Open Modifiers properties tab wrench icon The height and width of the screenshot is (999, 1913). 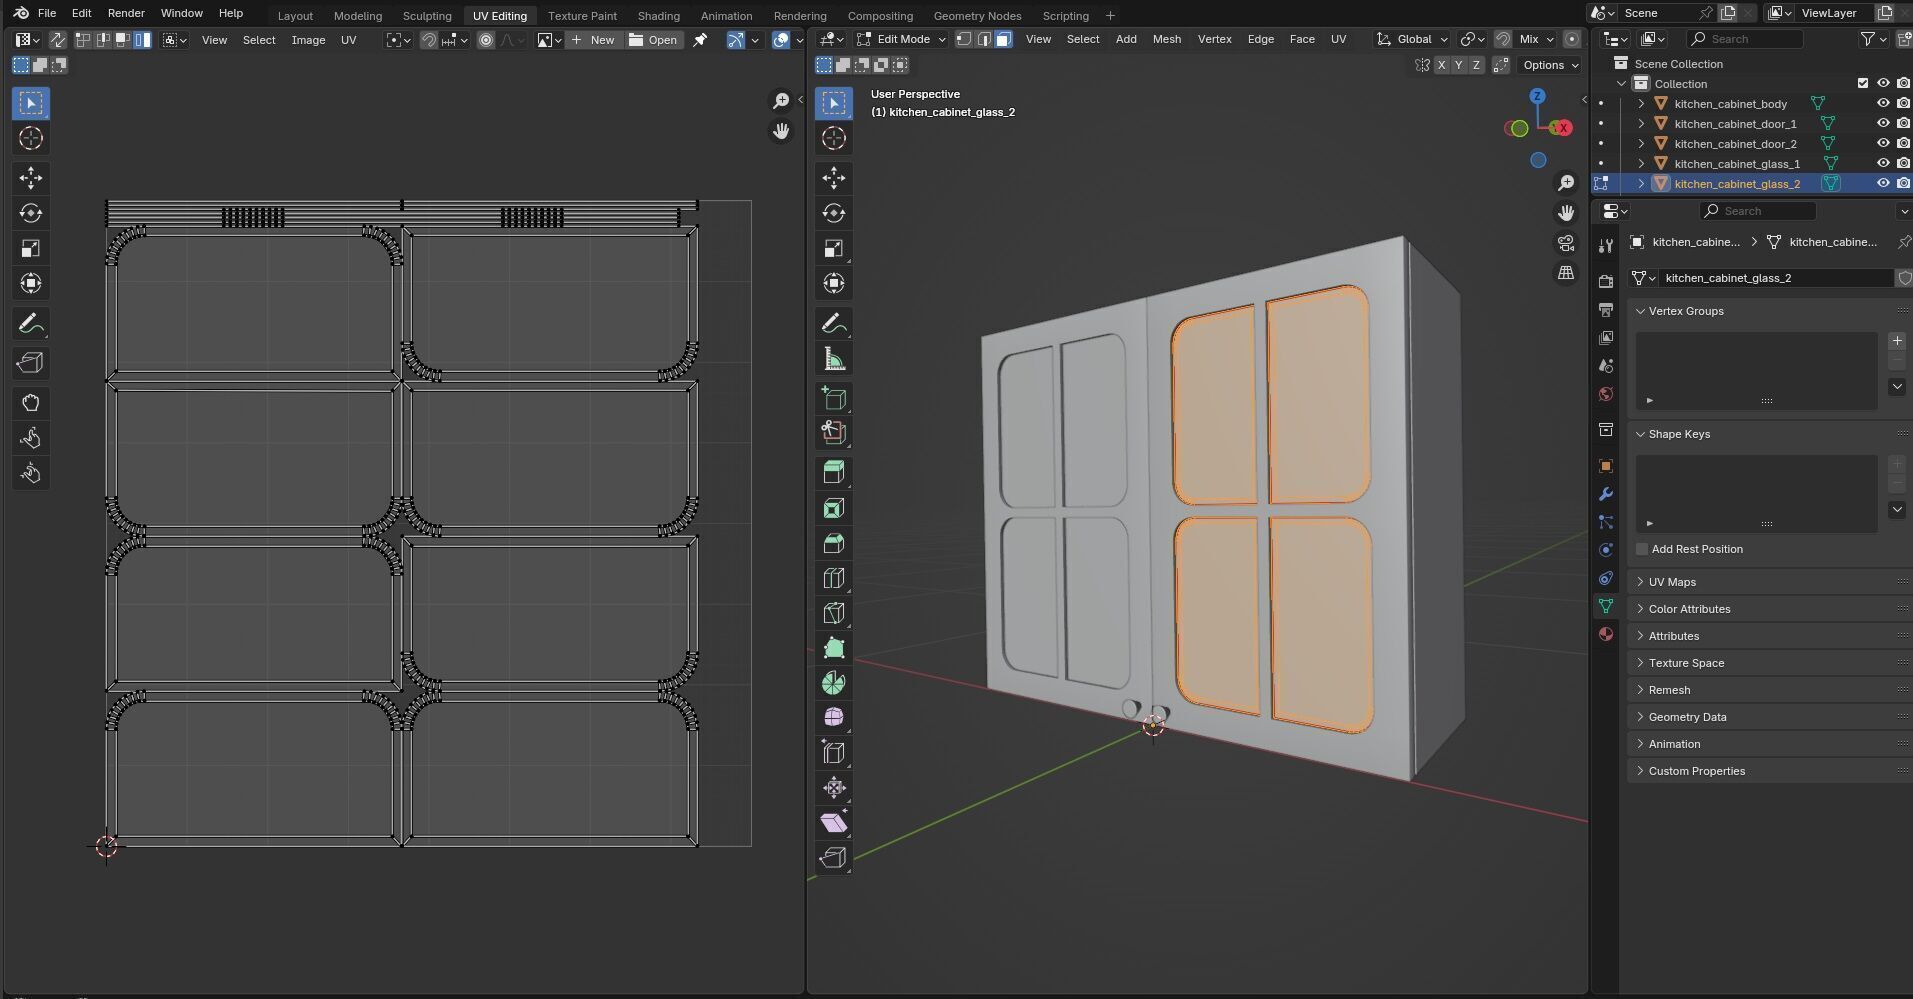[x=1606, y=494]
